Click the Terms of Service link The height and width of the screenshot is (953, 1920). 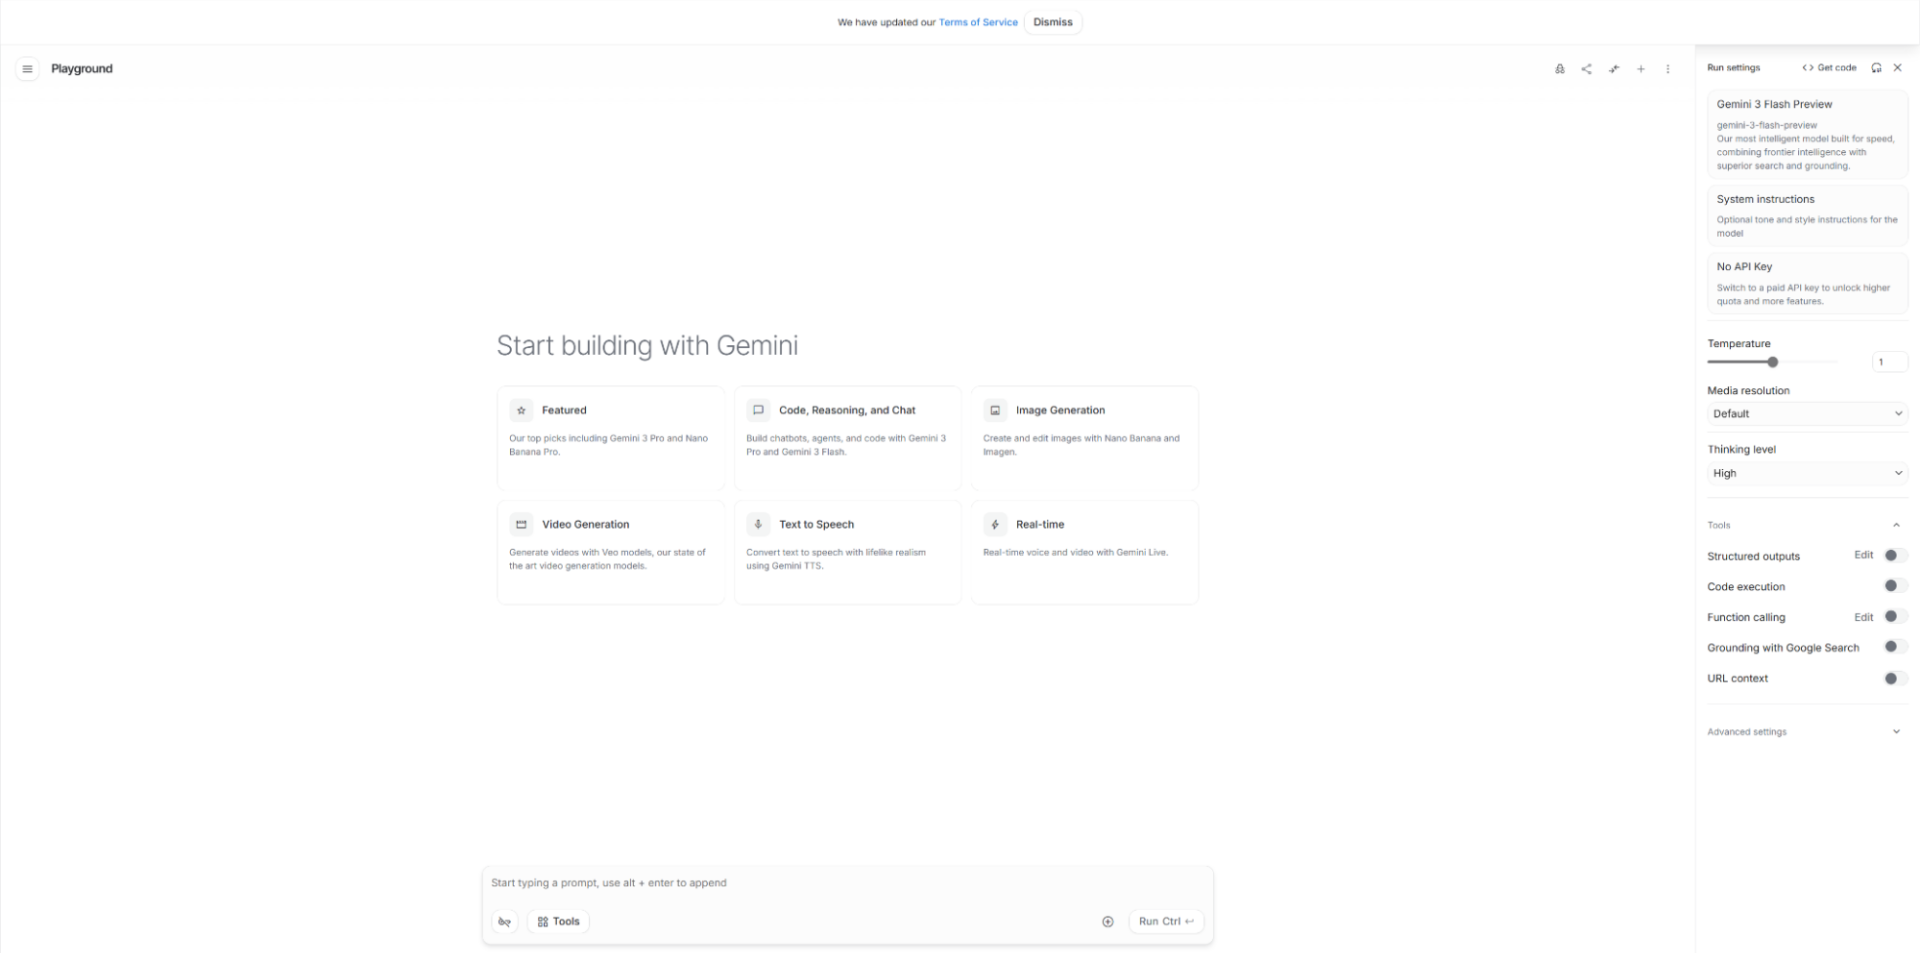coord(978,21)
